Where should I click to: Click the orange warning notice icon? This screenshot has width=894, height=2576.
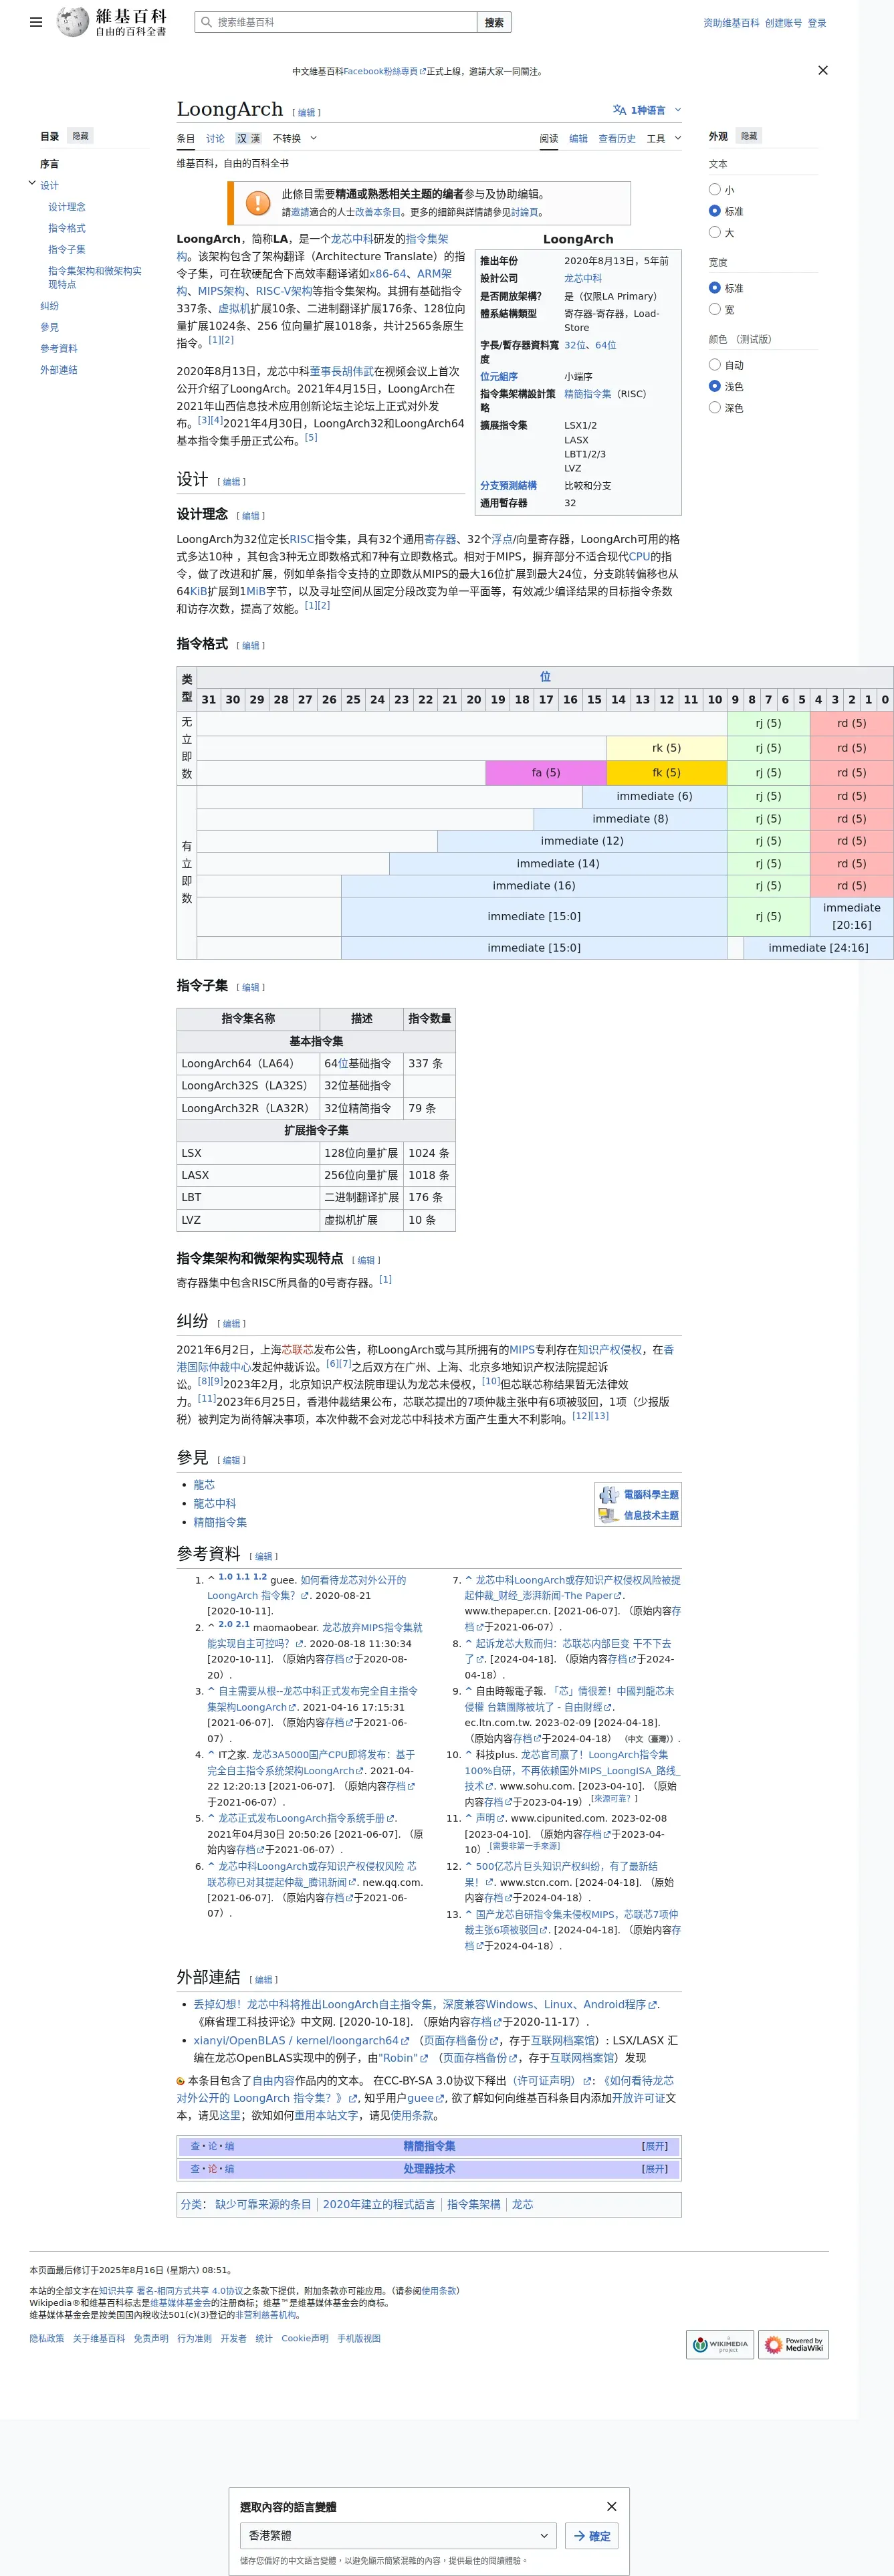pos(258,203)
